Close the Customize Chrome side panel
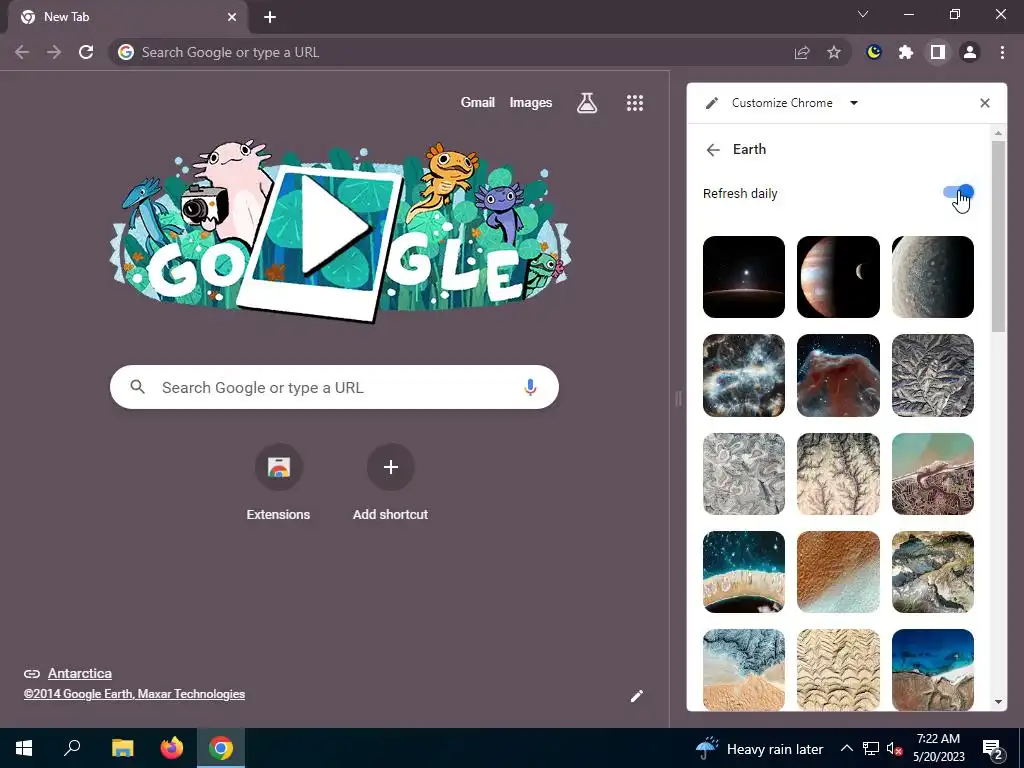This screenshot has width=1024, height=768. point(985,103)
